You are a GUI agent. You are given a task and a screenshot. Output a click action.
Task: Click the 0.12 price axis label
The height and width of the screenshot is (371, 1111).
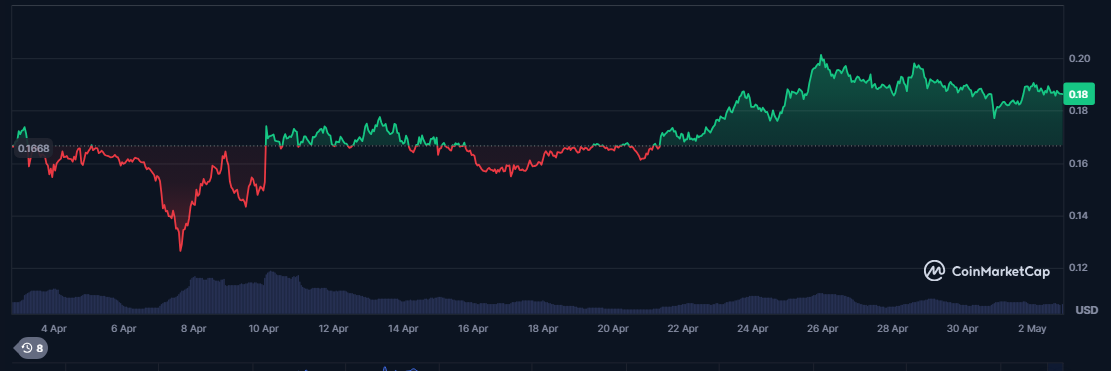pyautogui.click(x=1079, y=268)
